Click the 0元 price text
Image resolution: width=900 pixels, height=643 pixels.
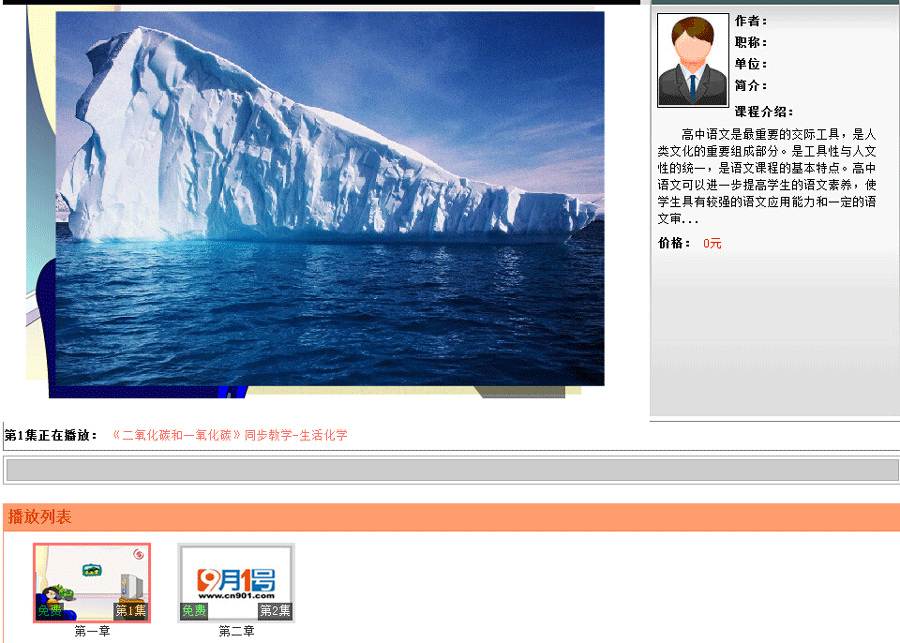712,243
